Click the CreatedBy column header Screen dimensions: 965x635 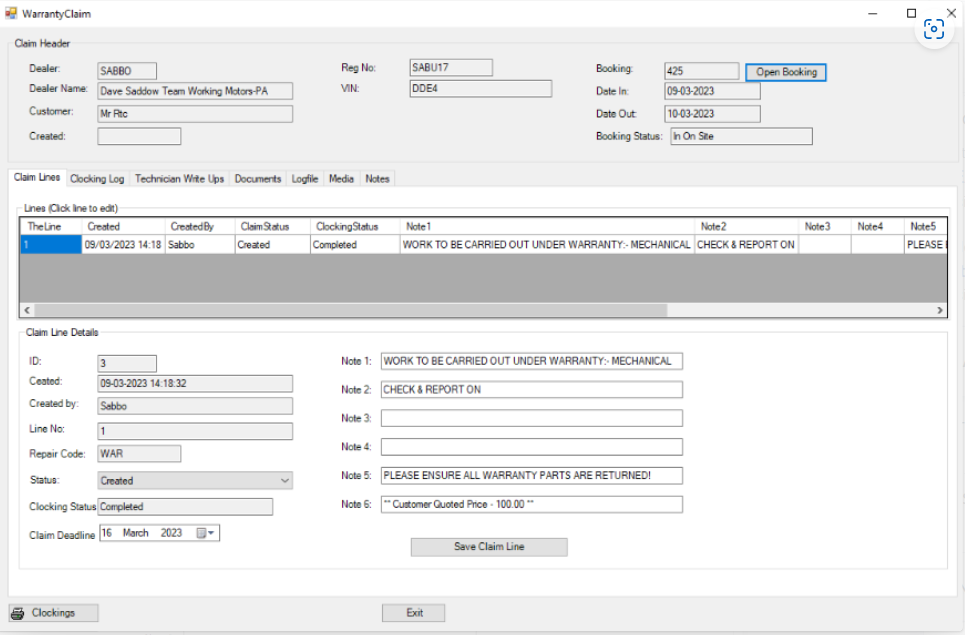point(199,226)
